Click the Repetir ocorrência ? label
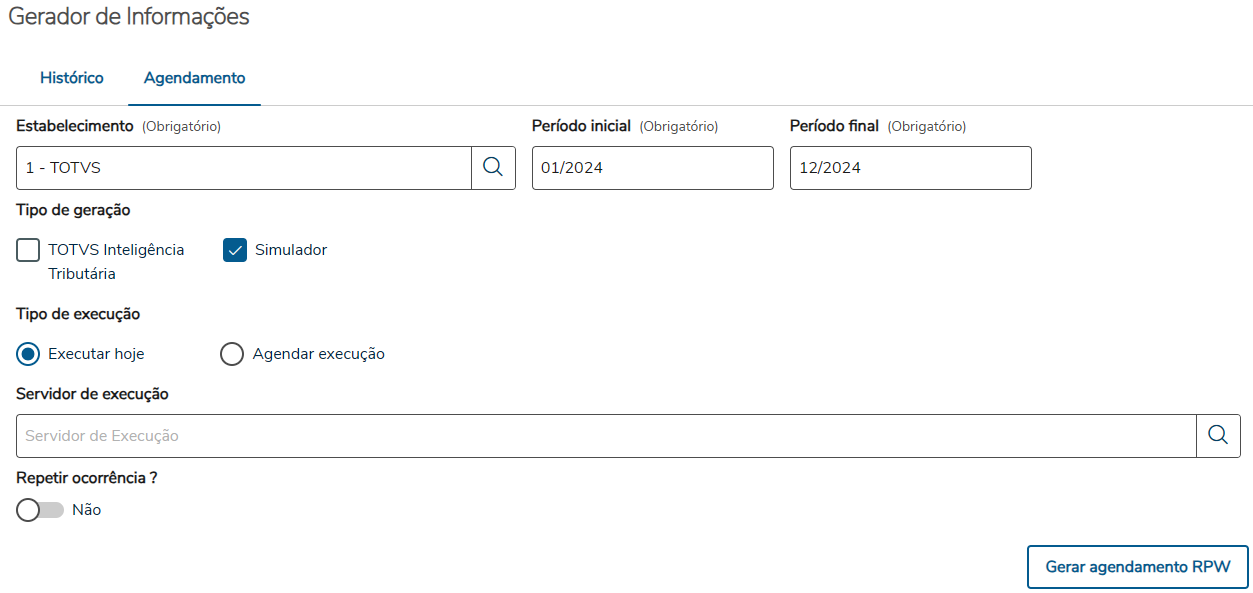The height and width of the screenshot is (593, 1253). 87,478
